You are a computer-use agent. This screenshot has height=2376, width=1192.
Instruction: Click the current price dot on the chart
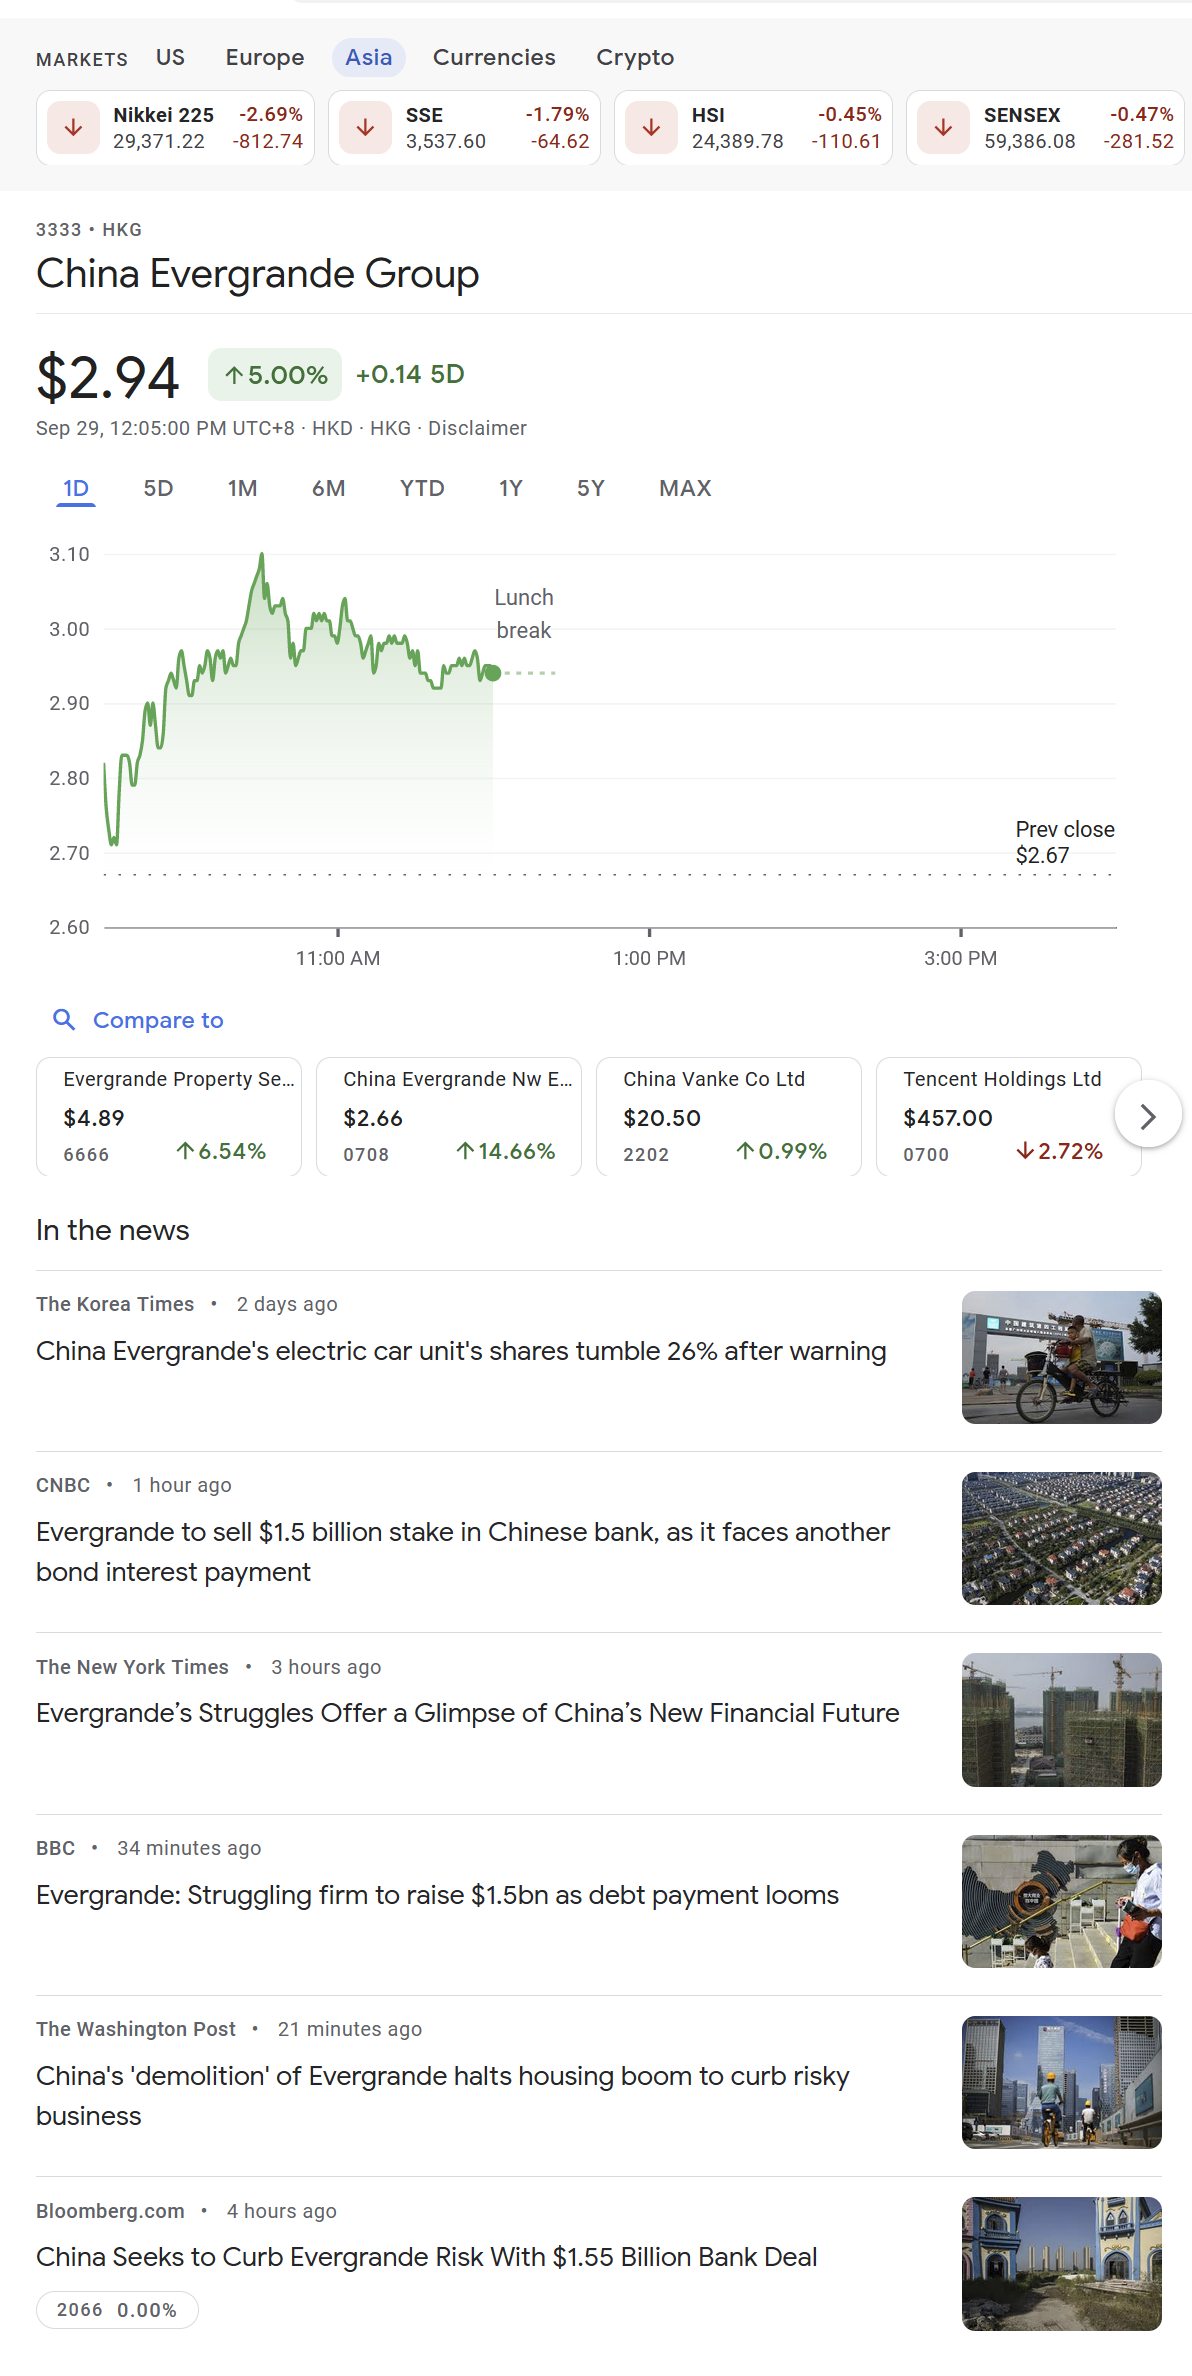coord(492,673)
